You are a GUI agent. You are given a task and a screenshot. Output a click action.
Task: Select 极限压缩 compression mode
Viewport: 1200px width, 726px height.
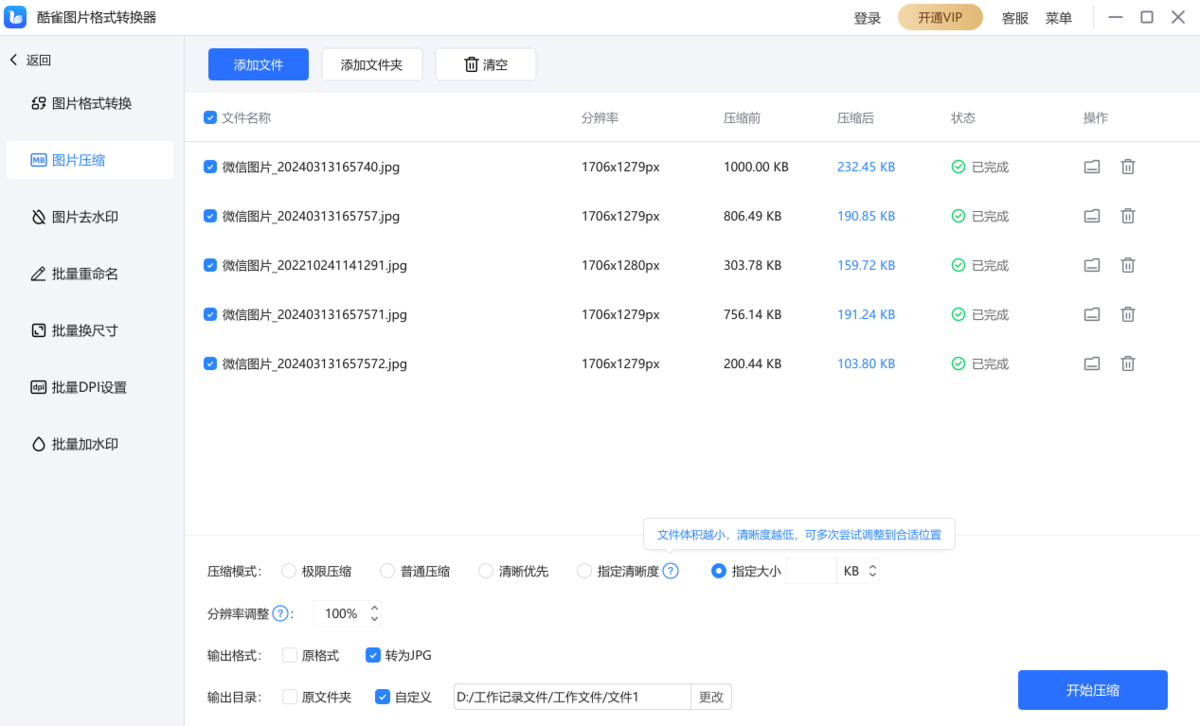point(289,571)
